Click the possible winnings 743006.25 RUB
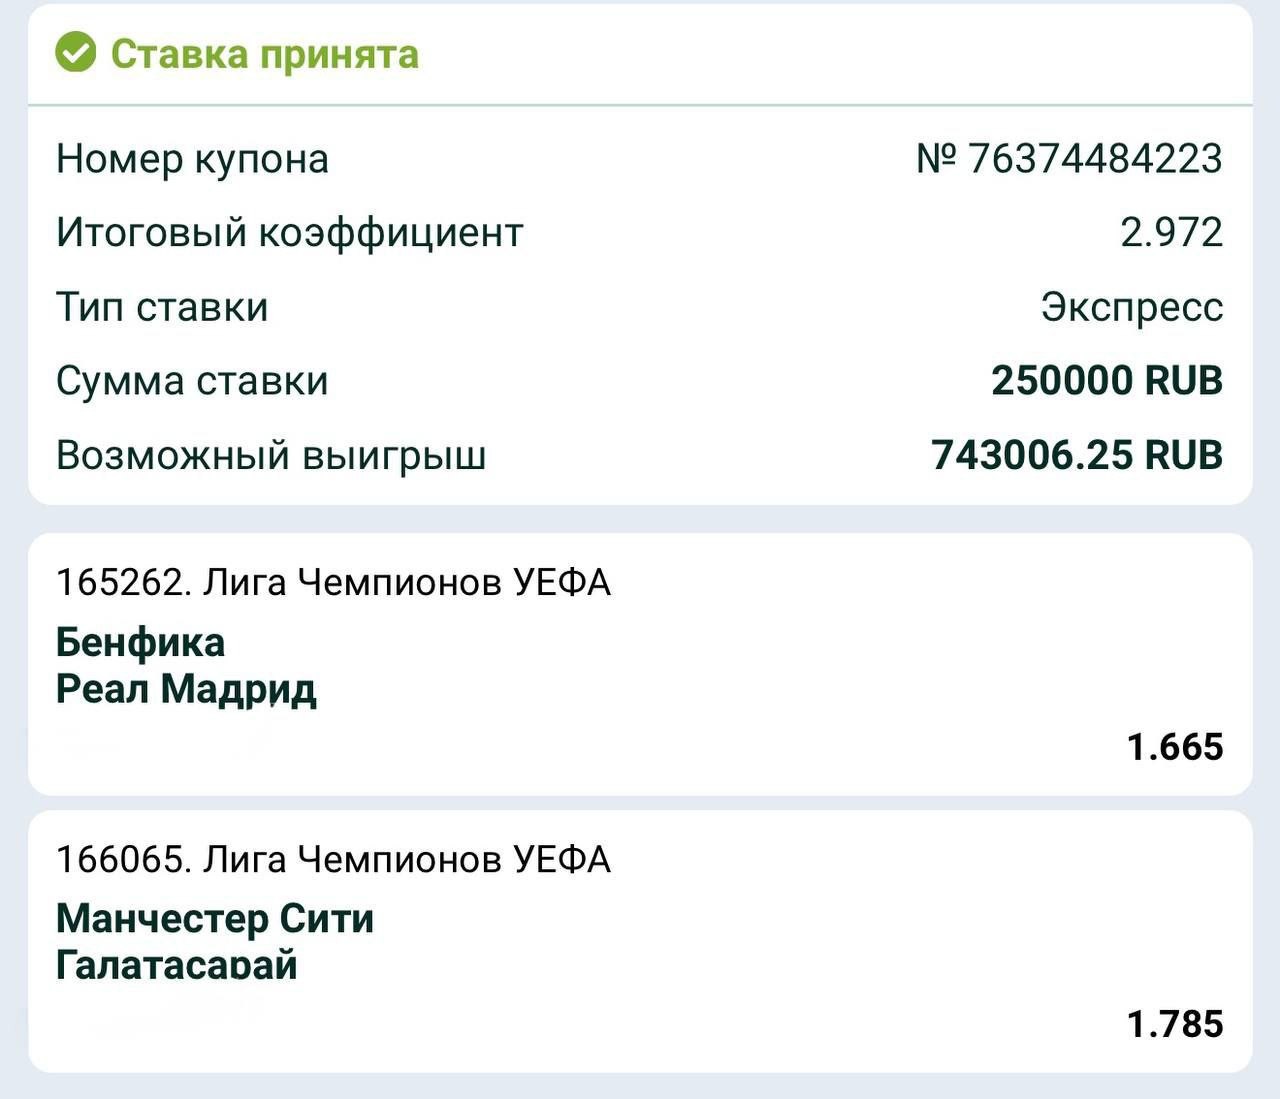Image resolution: width=1280 pixels, height=1099 pixels. [1077, 455]
